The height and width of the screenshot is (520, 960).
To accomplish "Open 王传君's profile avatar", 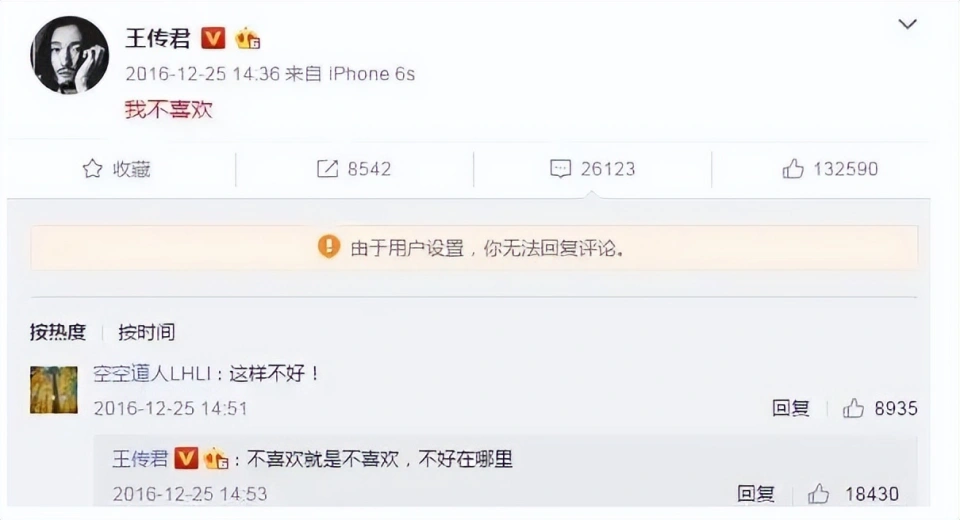I will (x=69, y=55).
